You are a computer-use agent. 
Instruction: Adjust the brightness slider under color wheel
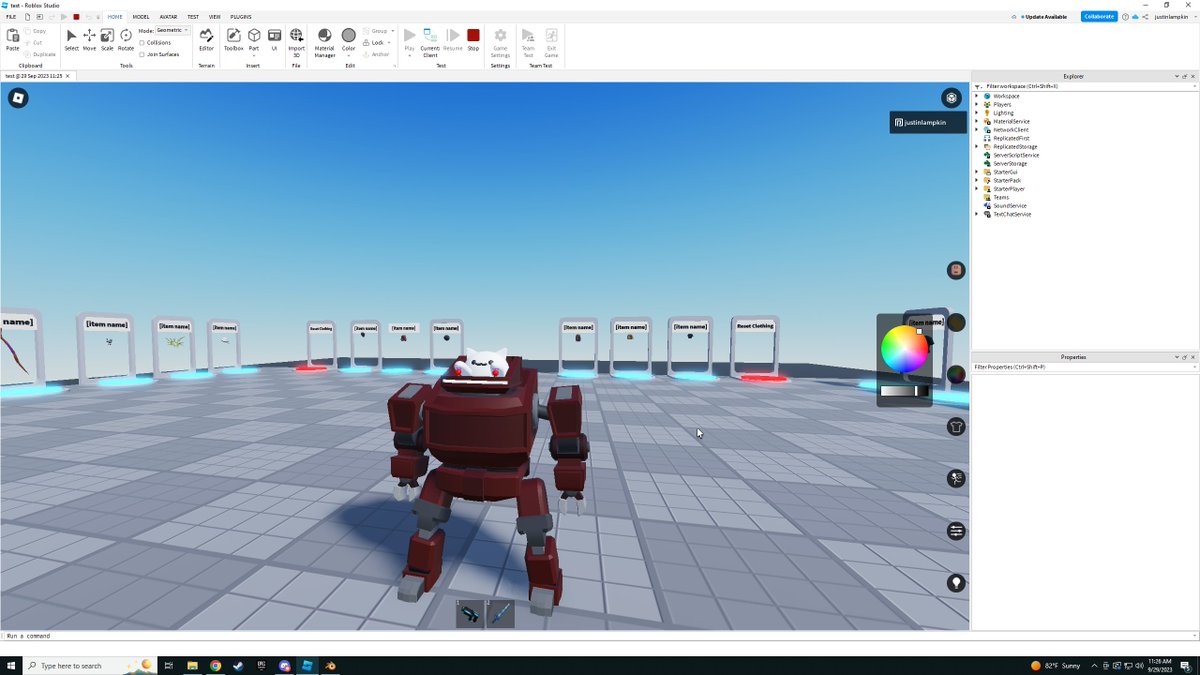pos(904,391)
